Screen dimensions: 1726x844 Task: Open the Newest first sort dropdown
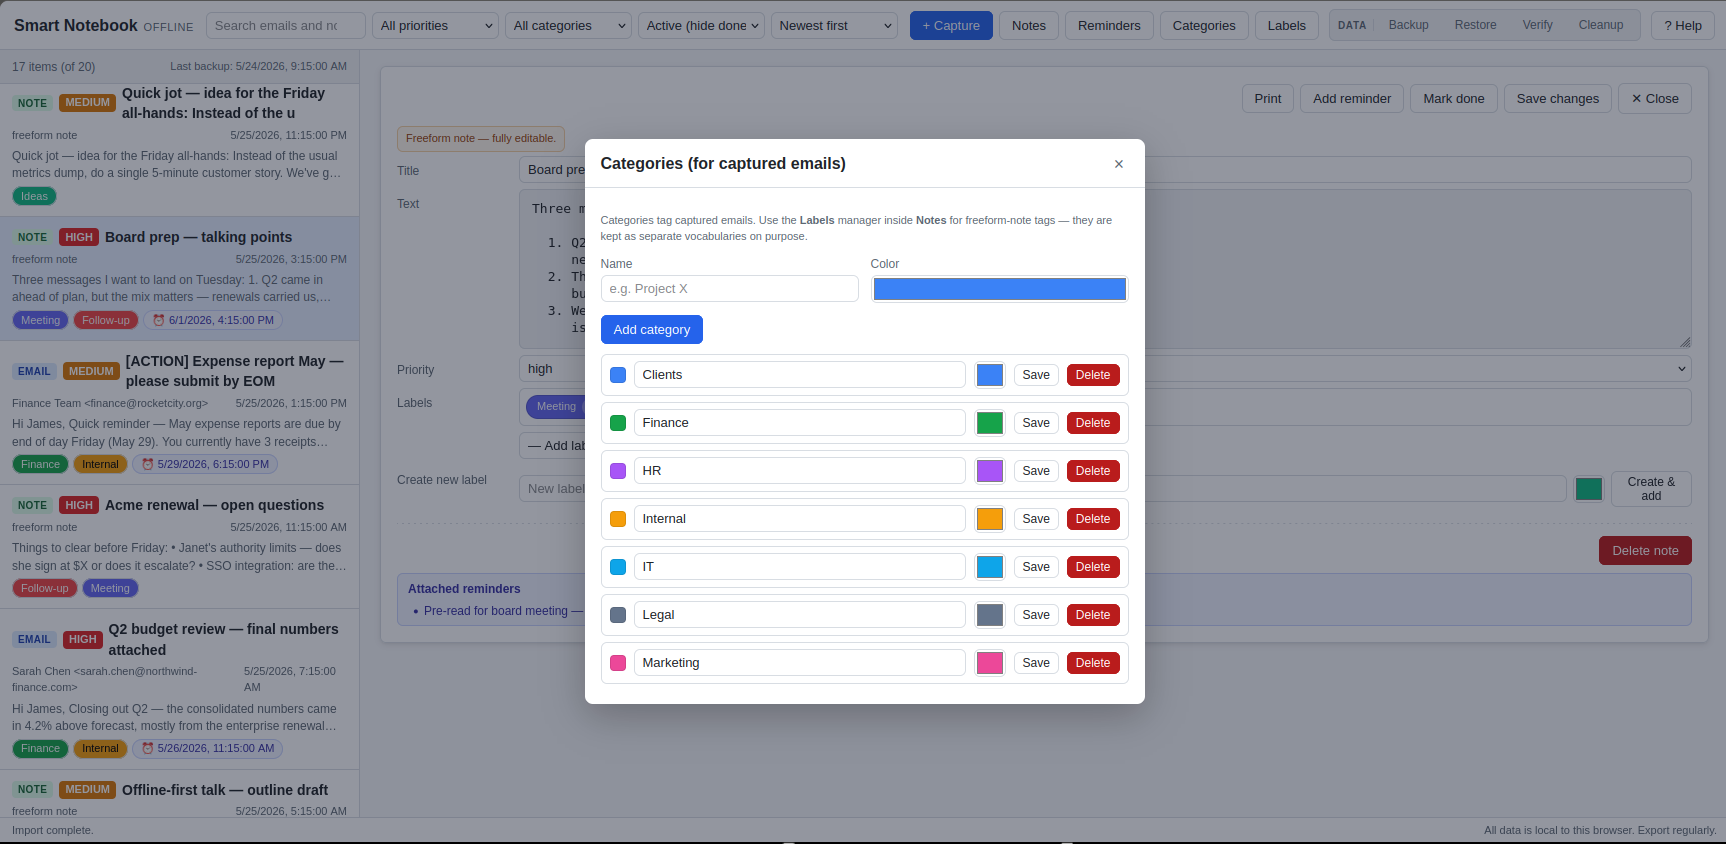coord(834,26)
